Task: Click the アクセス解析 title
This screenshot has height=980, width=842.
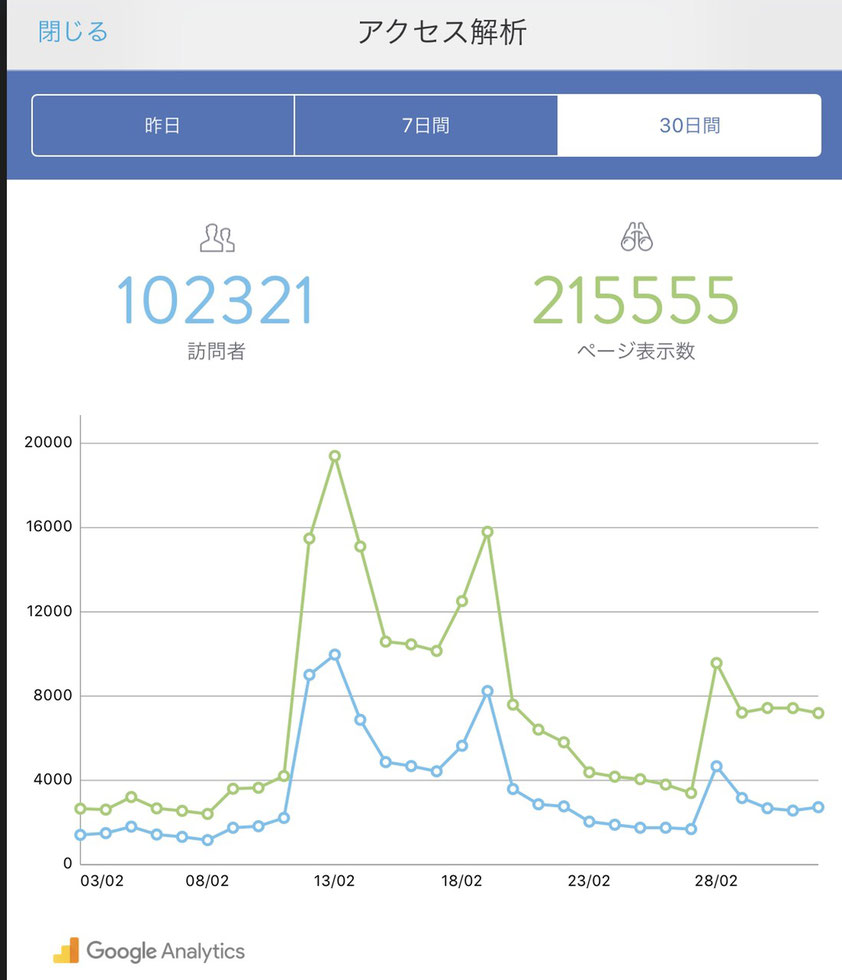Action: coord(442,32)
